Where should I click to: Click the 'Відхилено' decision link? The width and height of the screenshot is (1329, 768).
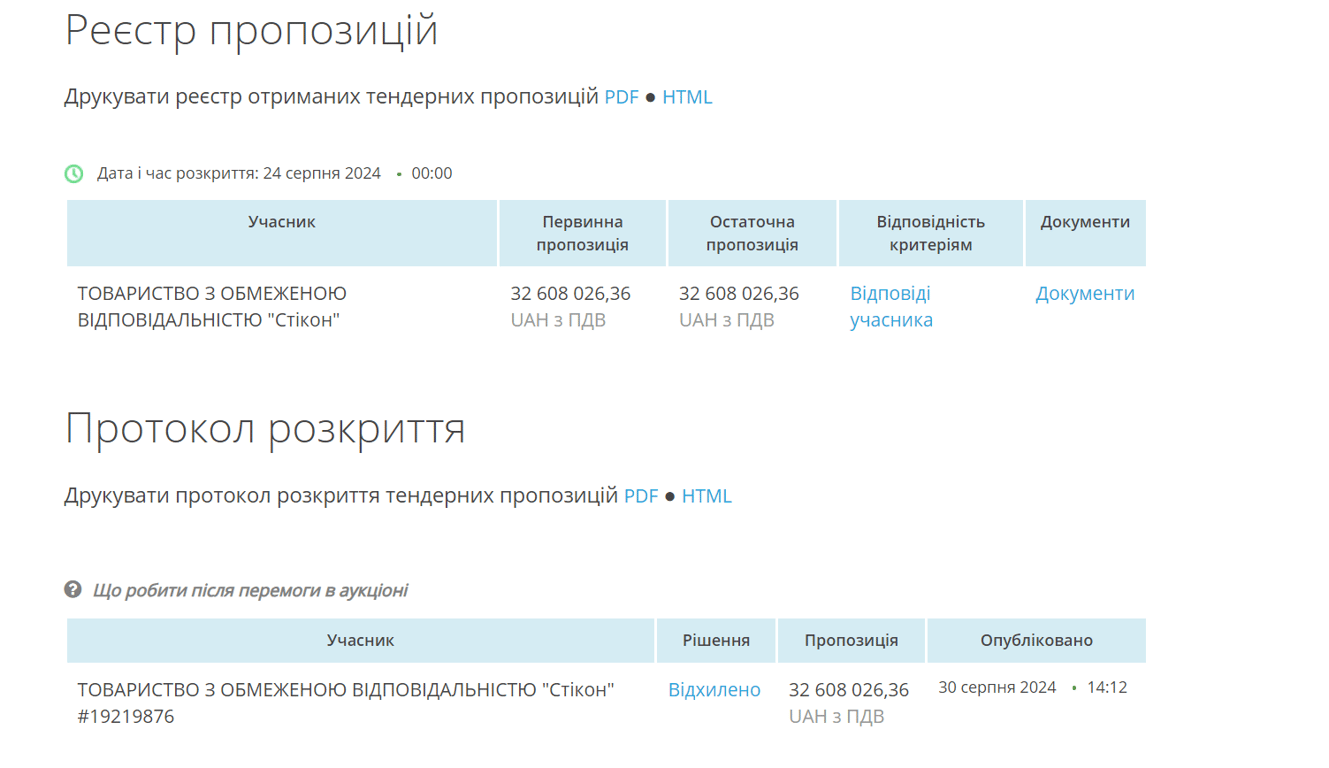pyautogui.click(x=714, y=690)
